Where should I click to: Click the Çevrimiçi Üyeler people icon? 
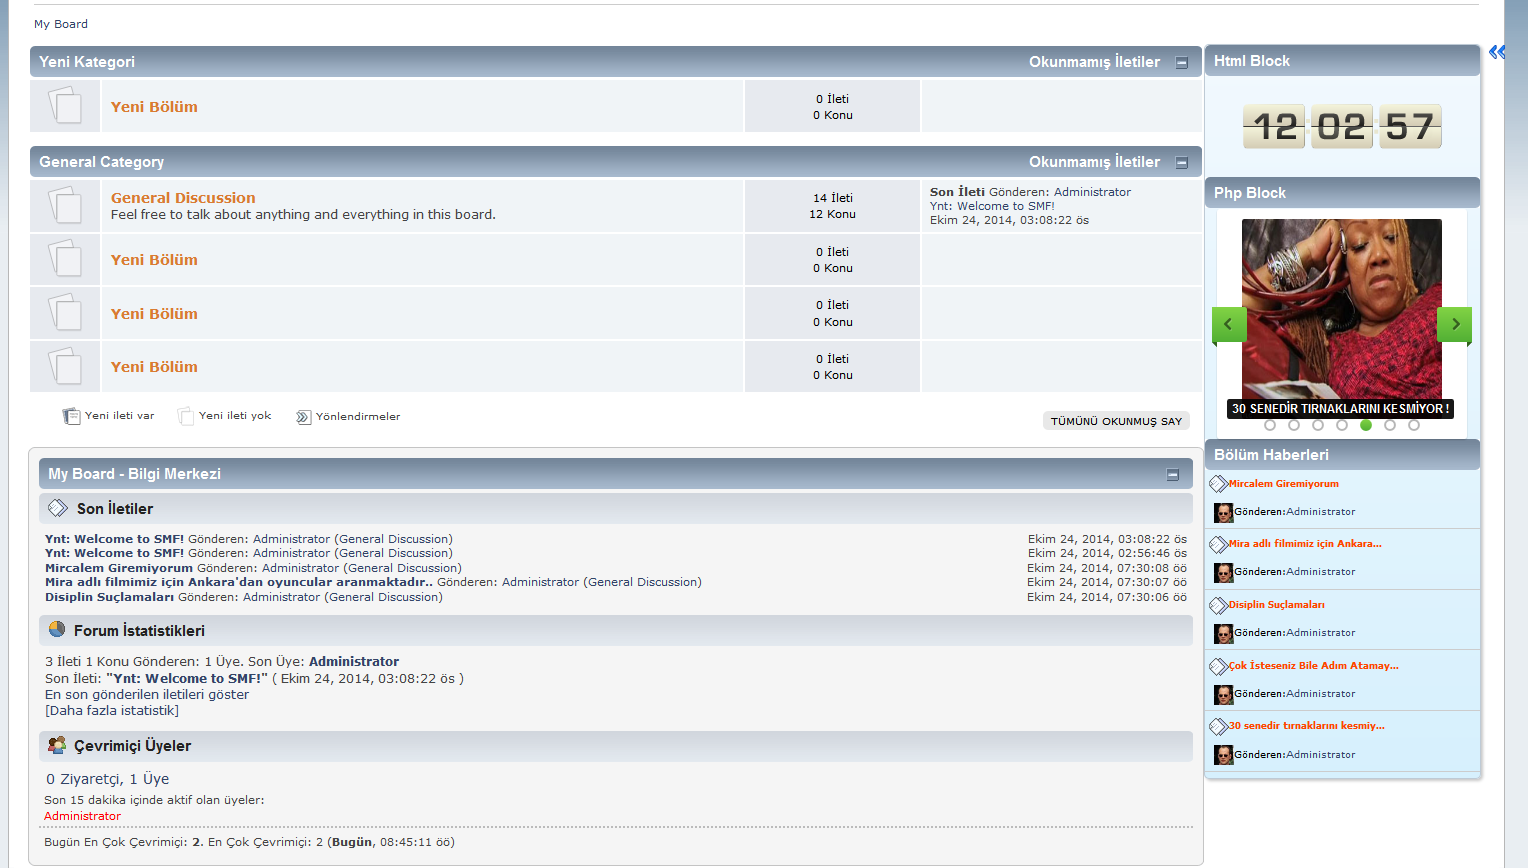pyautogui.click(x=57, y=745)
